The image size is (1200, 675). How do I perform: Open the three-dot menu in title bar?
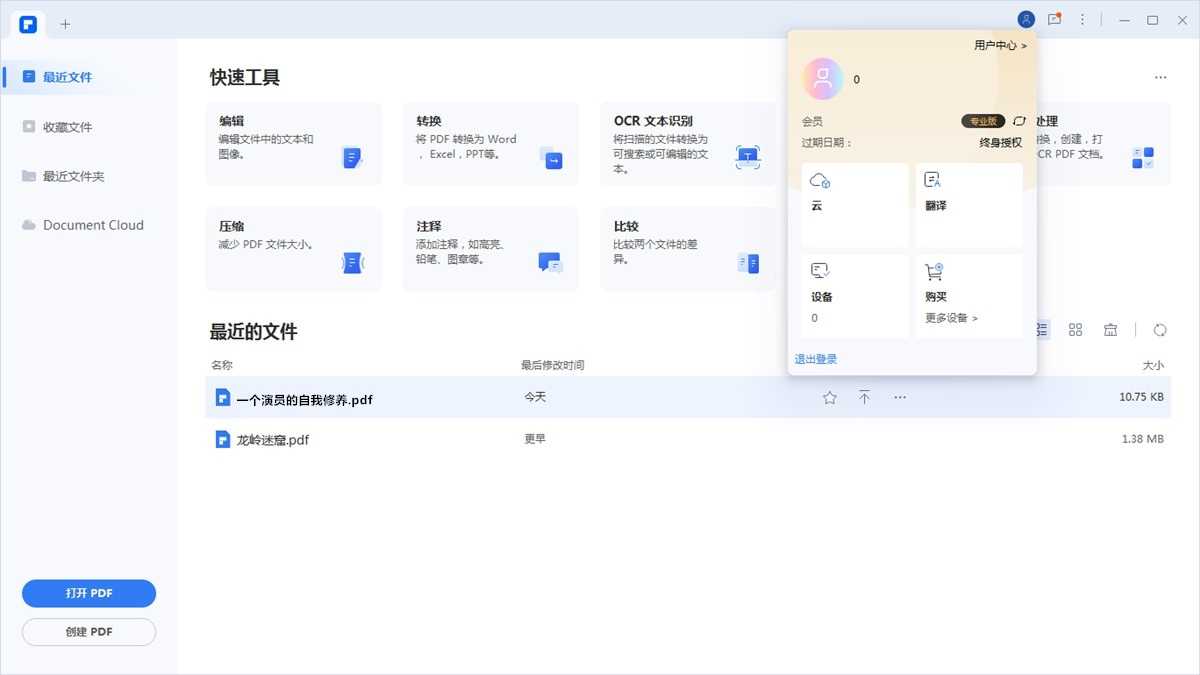click(x=1082, y=19)
